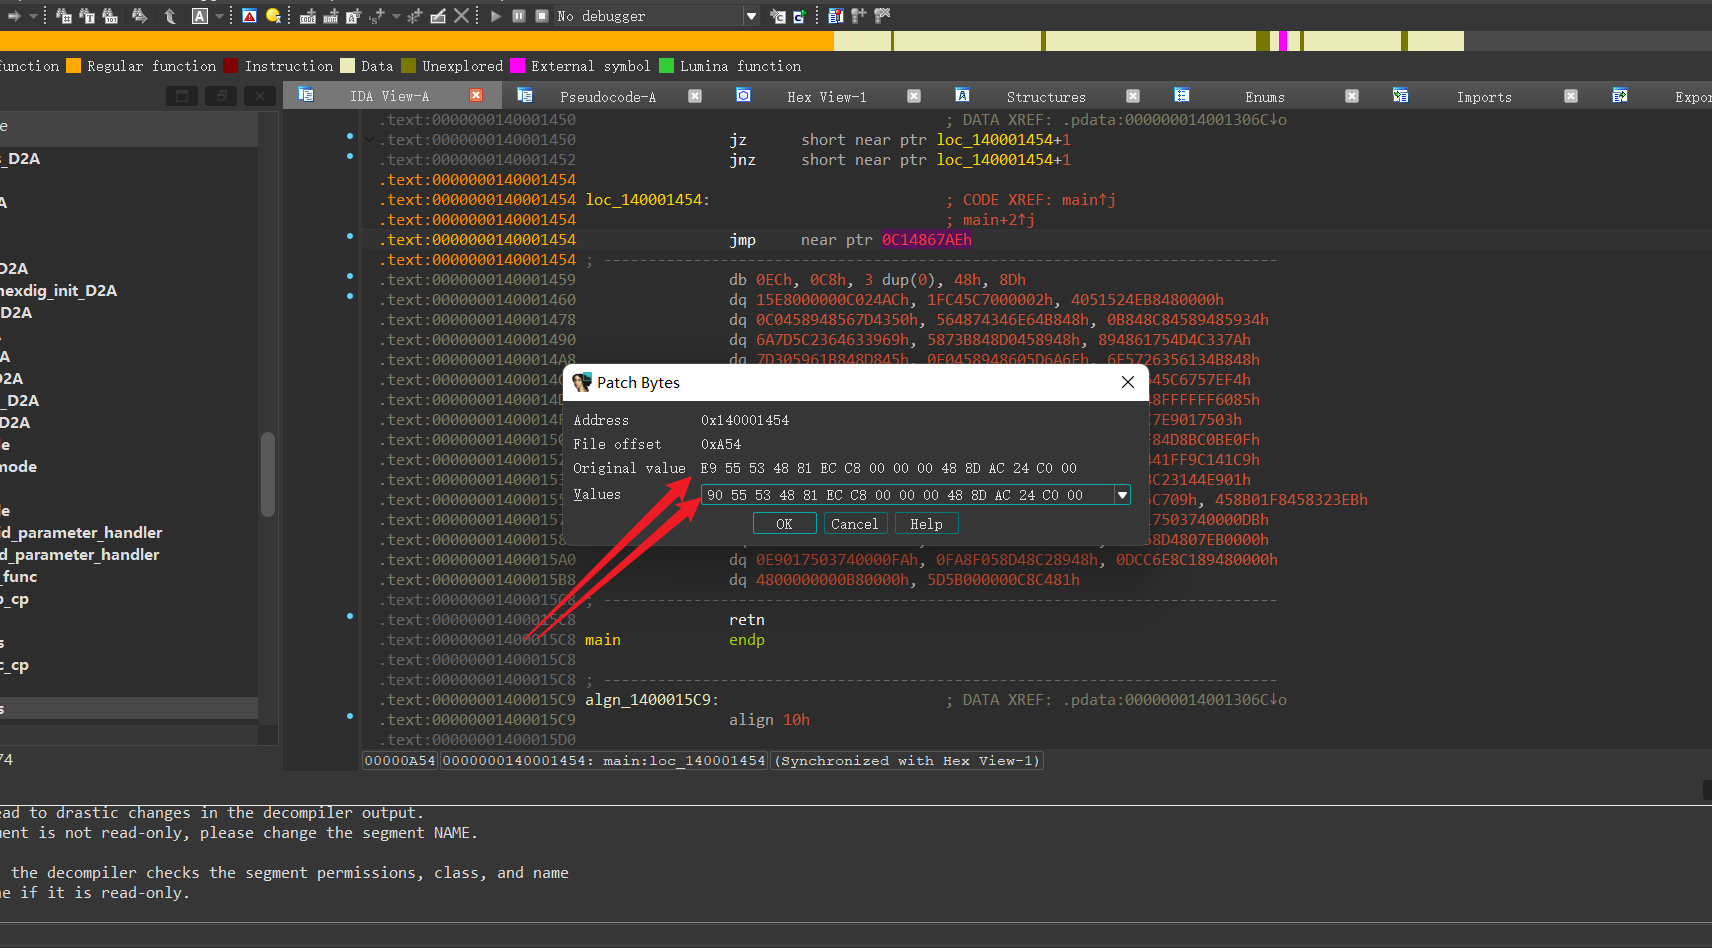Click the first binoculars search icon in toolbar
The width and height of the screenshot is (1712, 948).
64,16
